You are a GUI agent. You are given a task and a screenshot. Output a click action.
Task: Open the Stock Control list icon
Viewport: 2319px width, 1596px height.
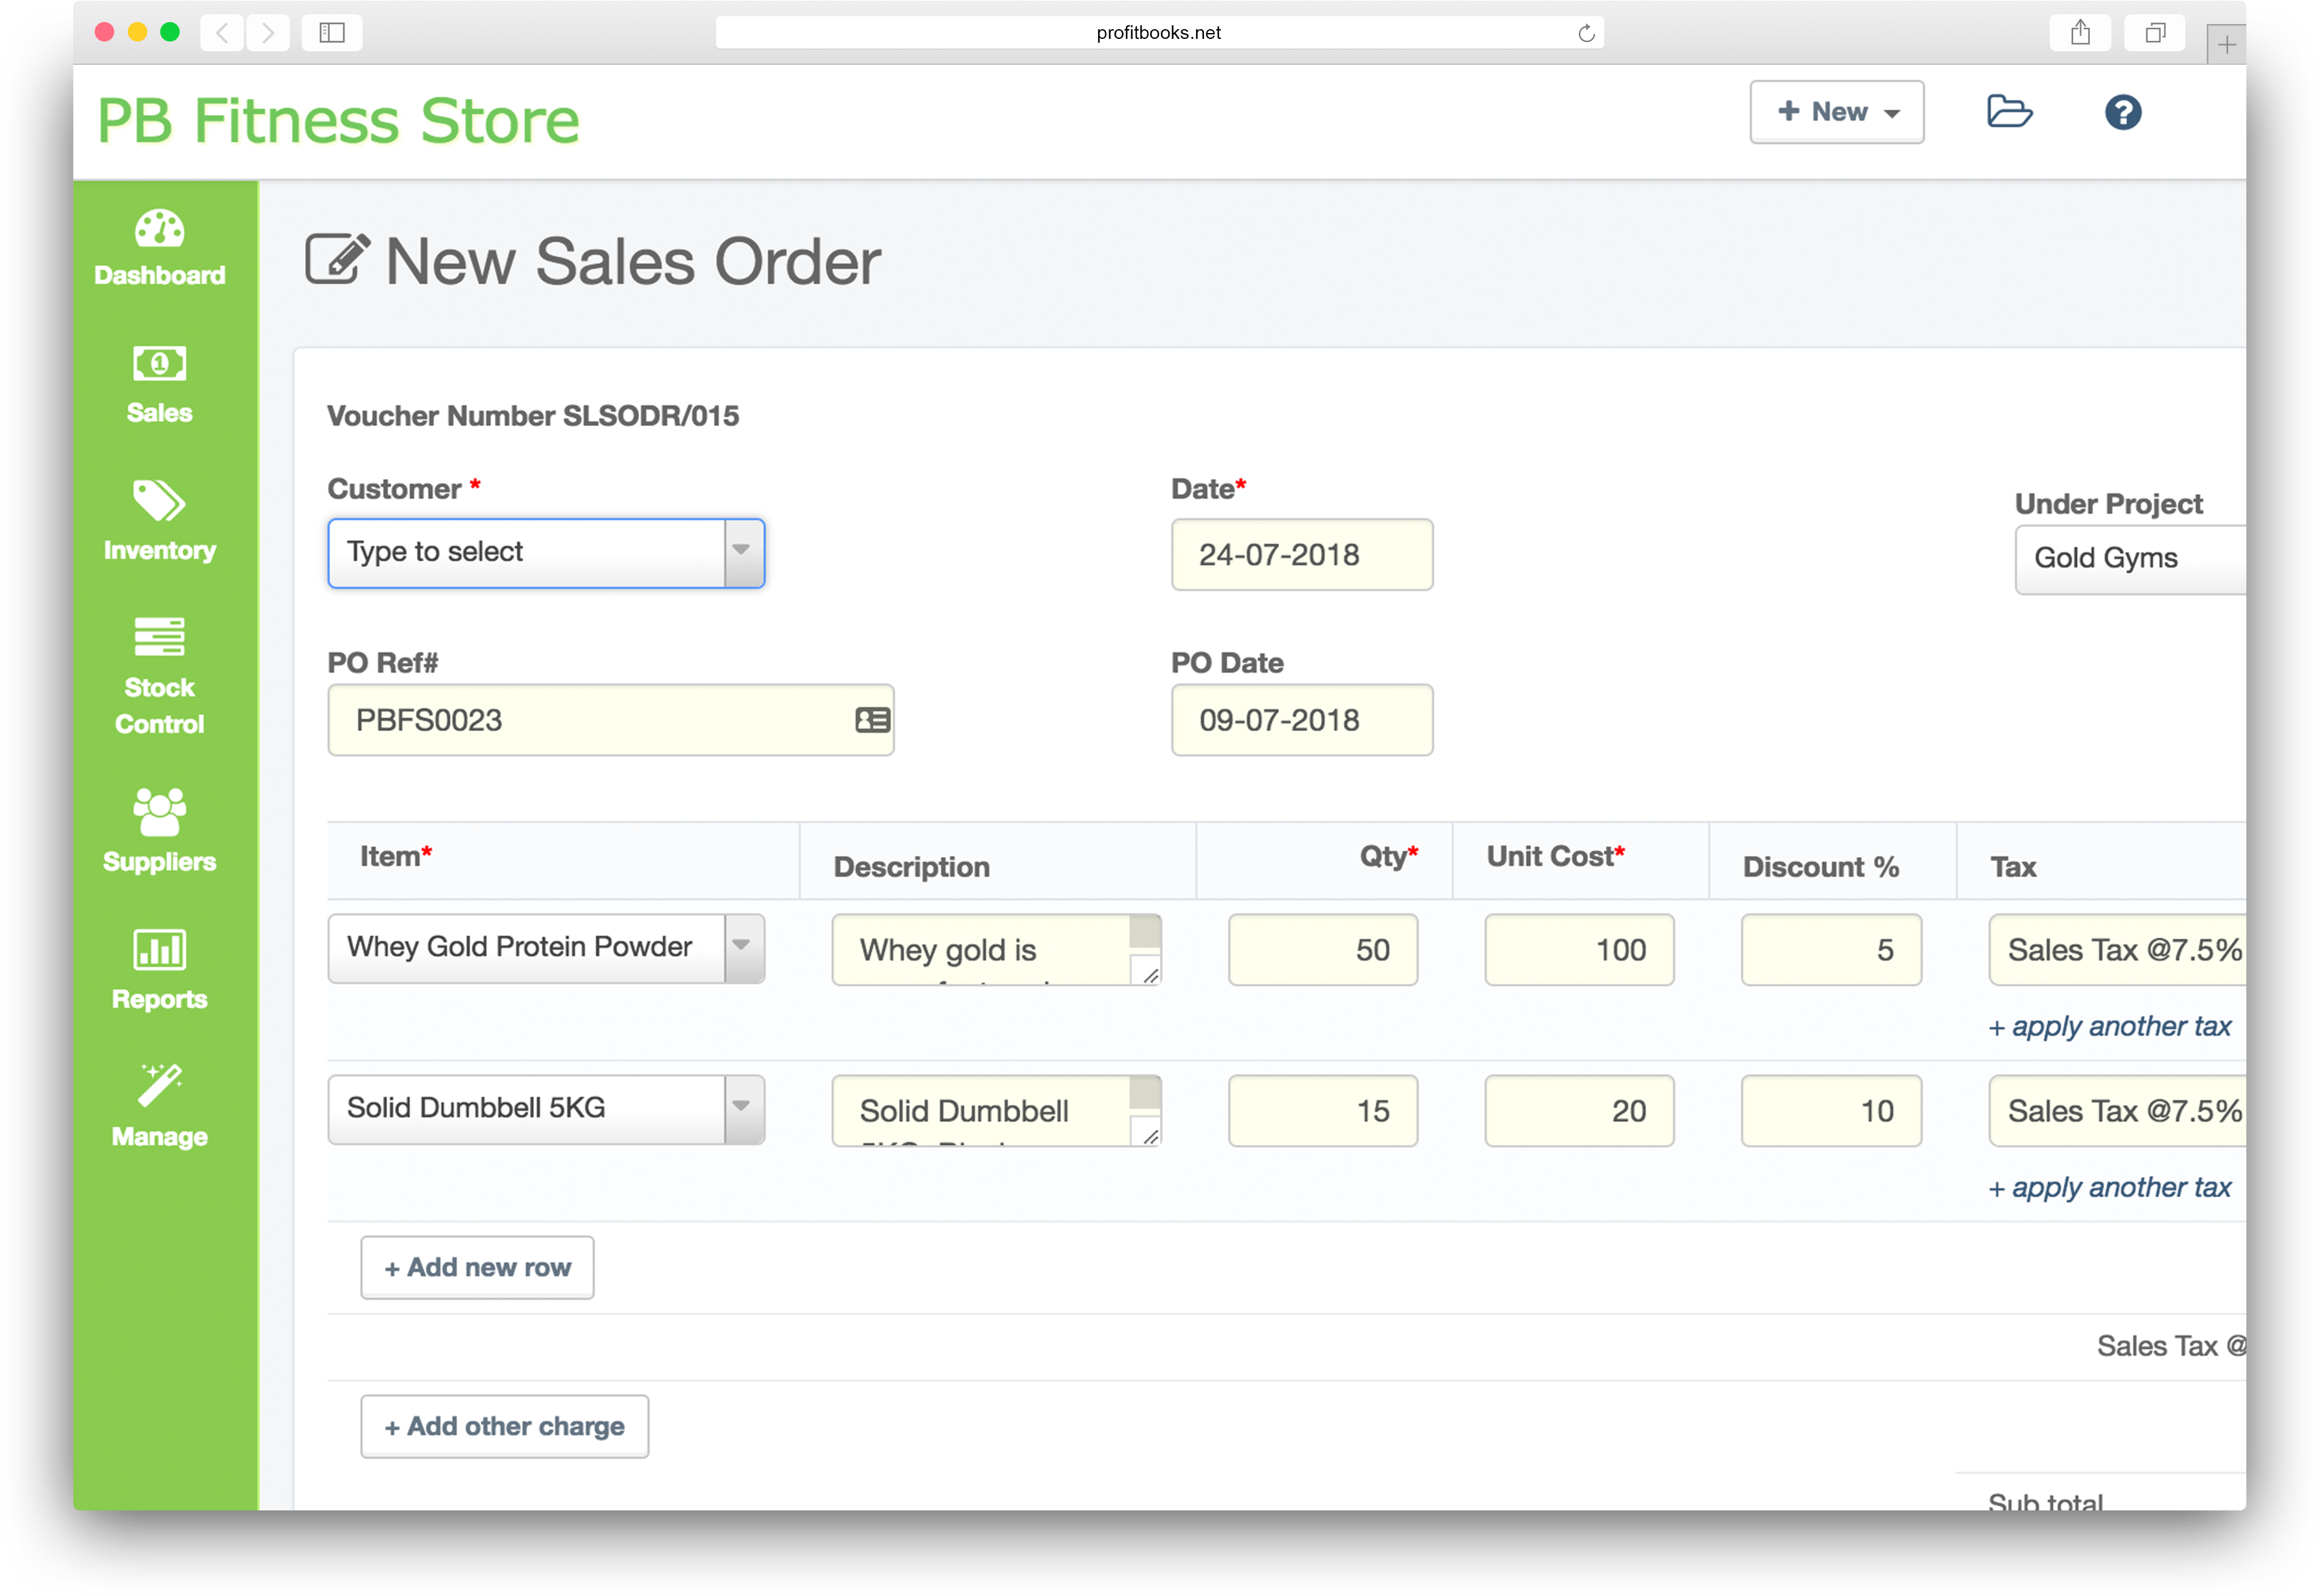[x=159, y=637]
